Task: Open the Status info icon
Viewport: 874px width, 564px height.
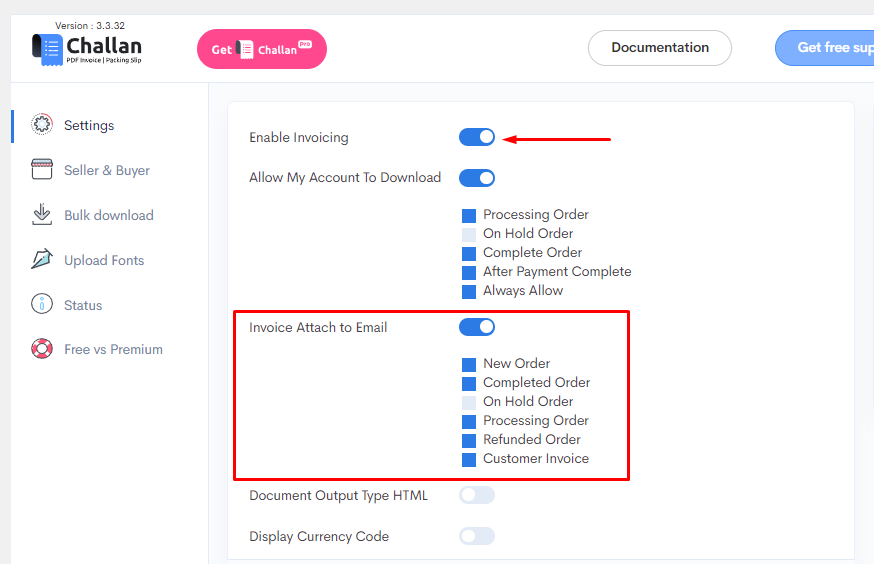Action: [x=42, y=304]
